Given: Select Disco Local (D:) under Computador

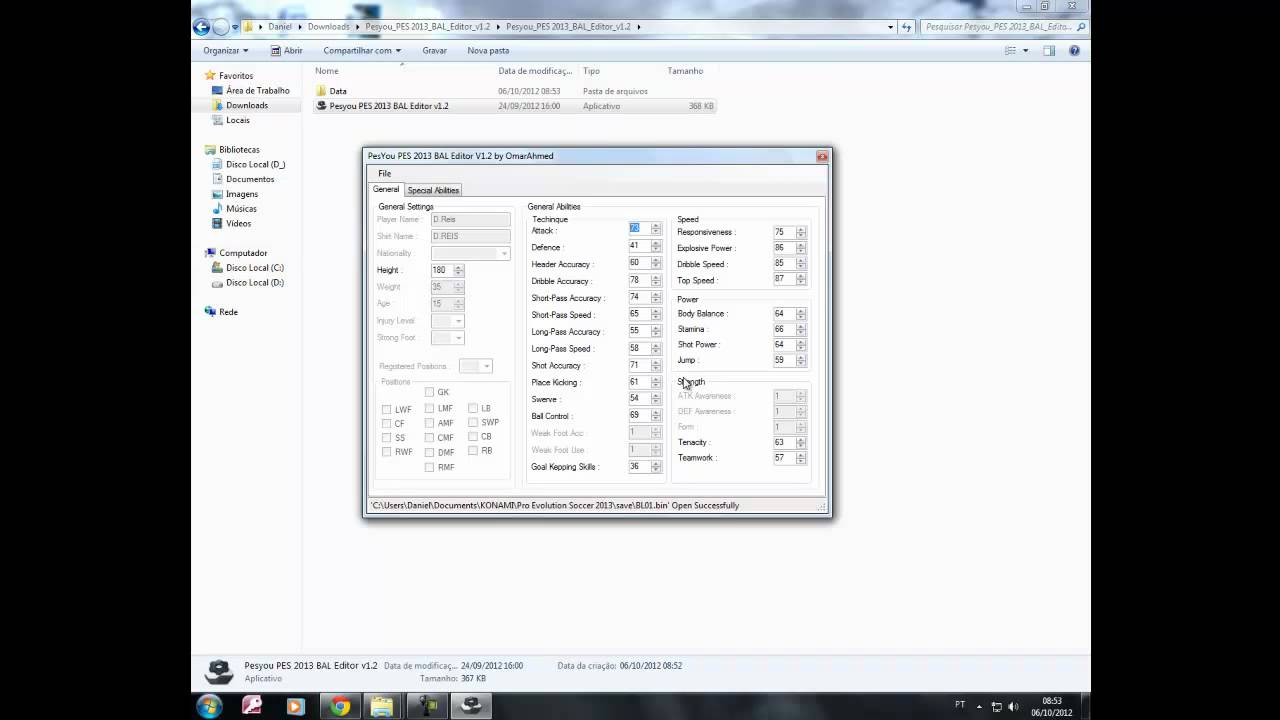Looking at the screenshot, I should coord(254,282).
